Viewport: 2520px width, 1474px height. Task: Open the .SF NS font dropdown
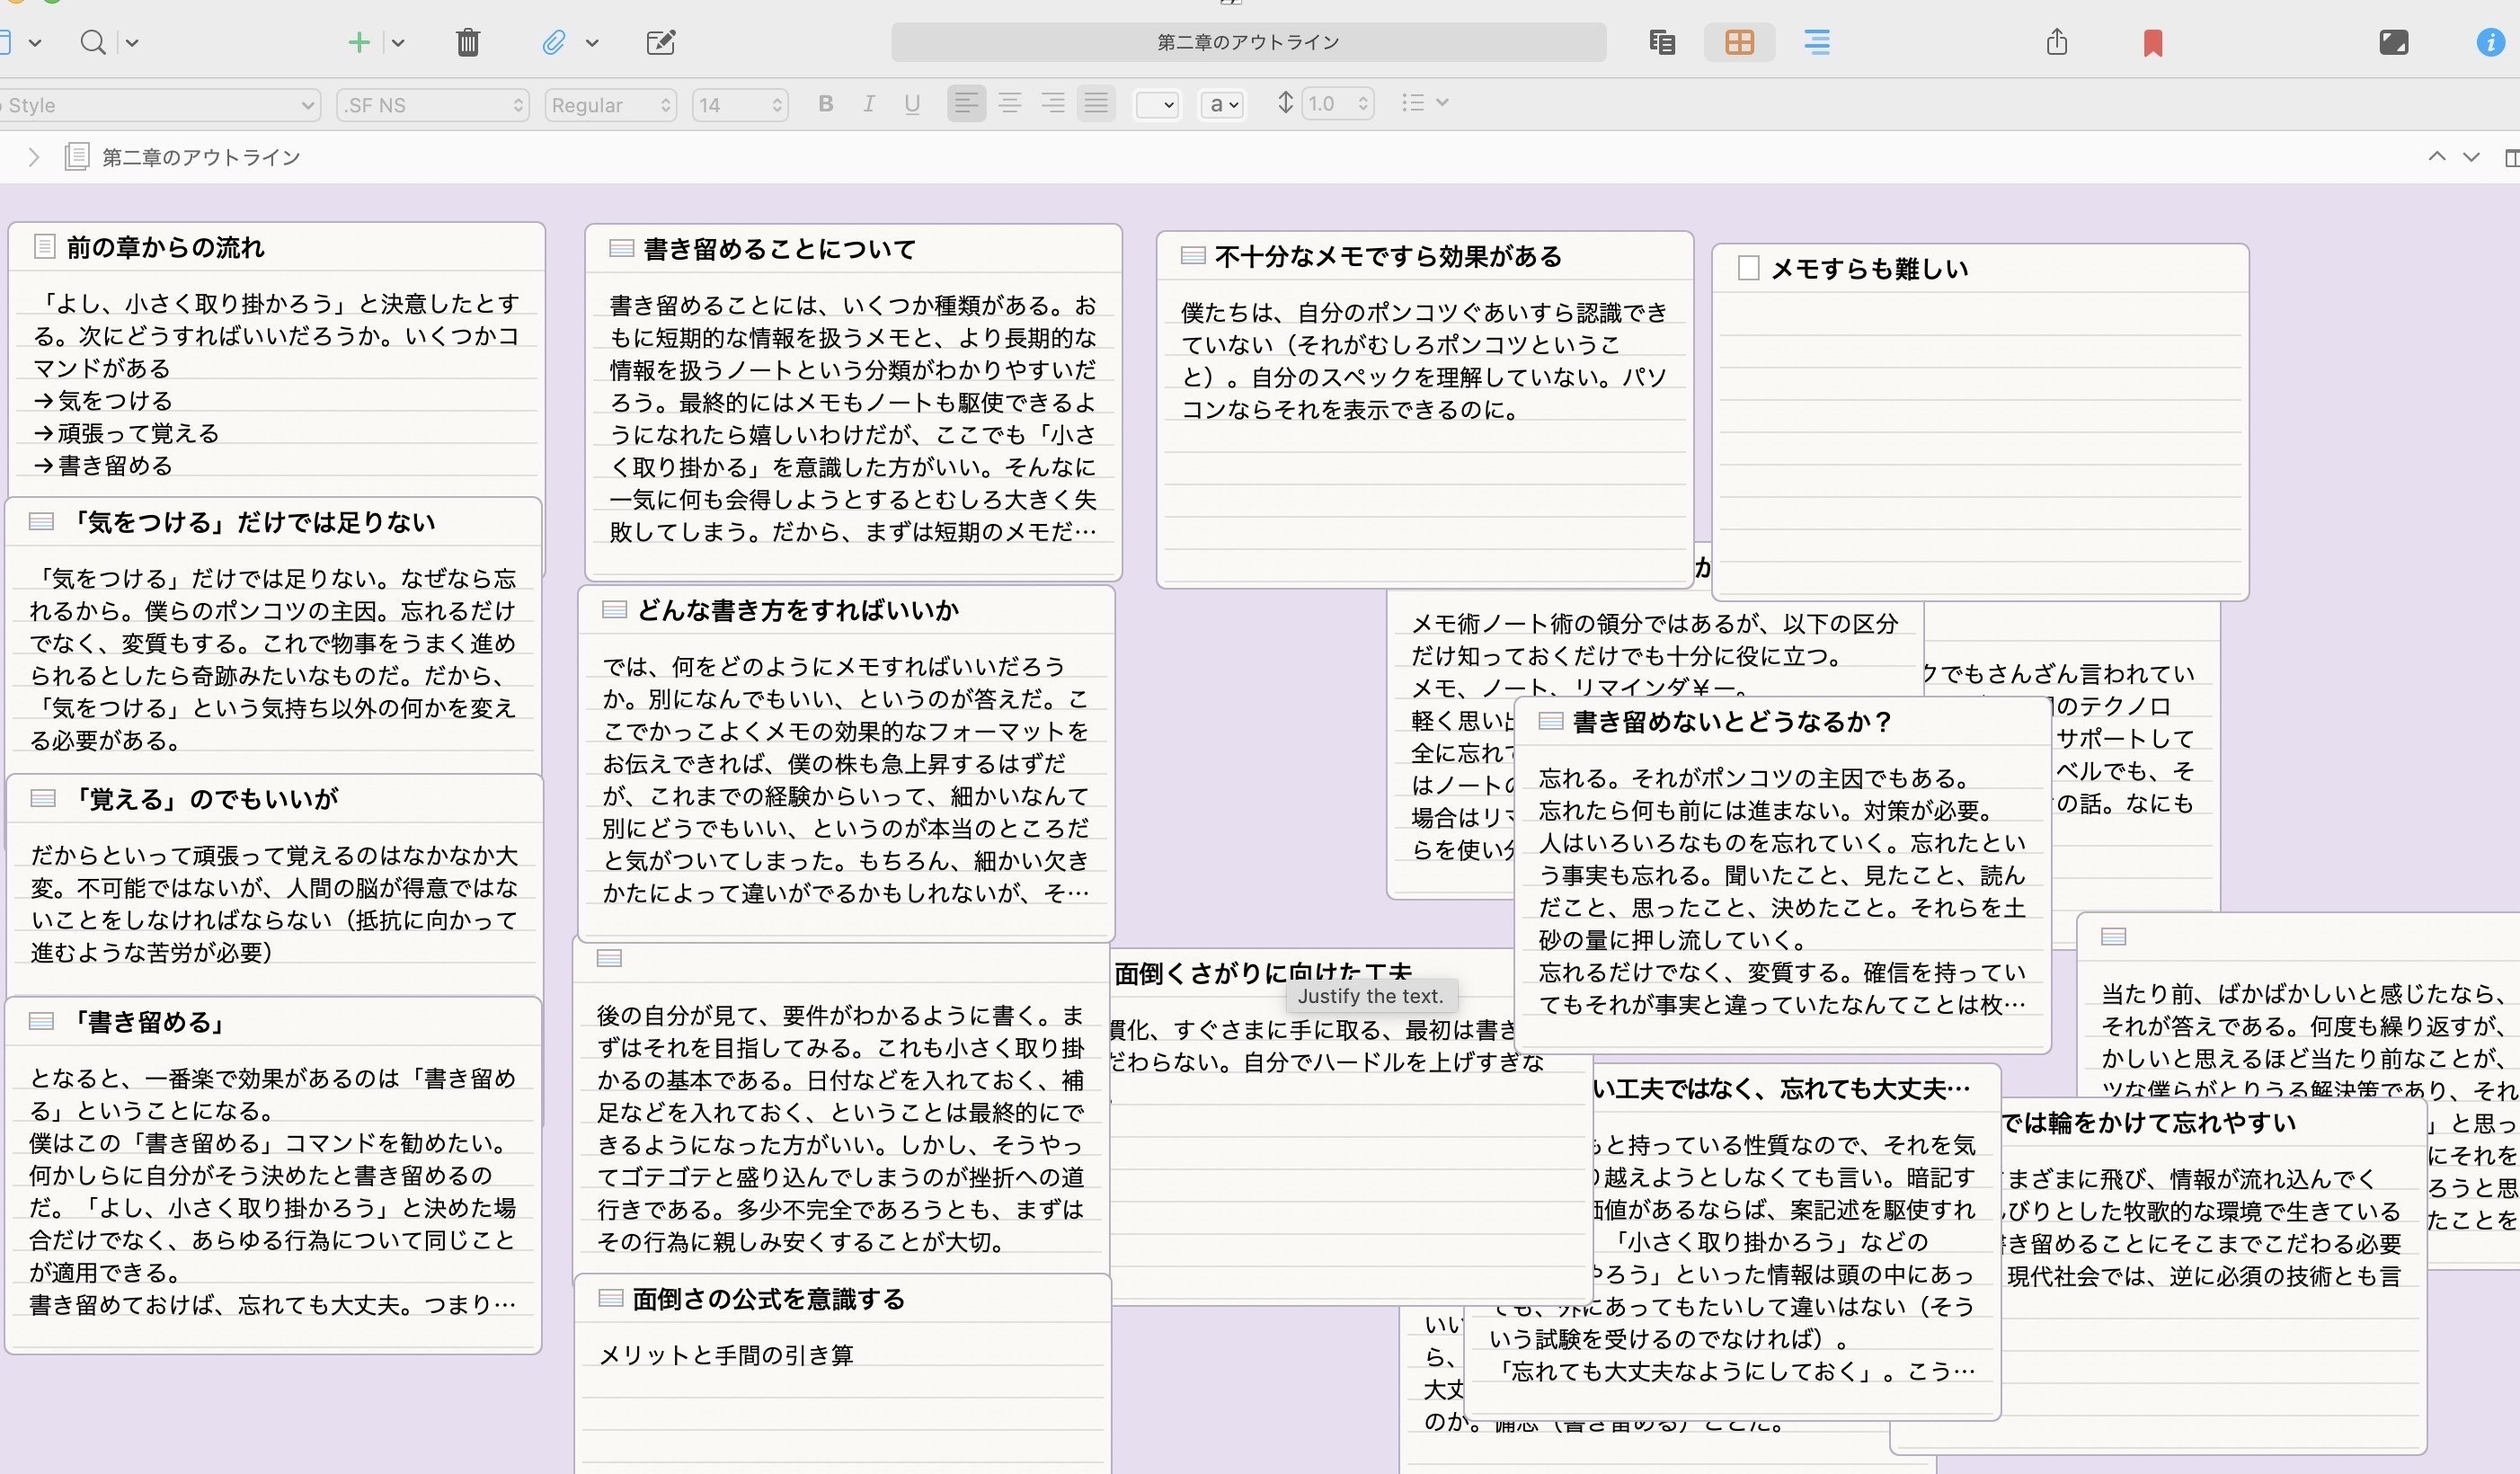(433, 105)
